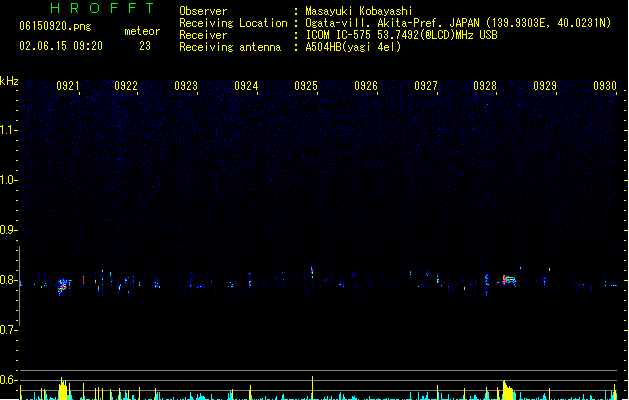Click the meteor count value 23
This screenshot has width=629, height=400.
pos(145,46)
